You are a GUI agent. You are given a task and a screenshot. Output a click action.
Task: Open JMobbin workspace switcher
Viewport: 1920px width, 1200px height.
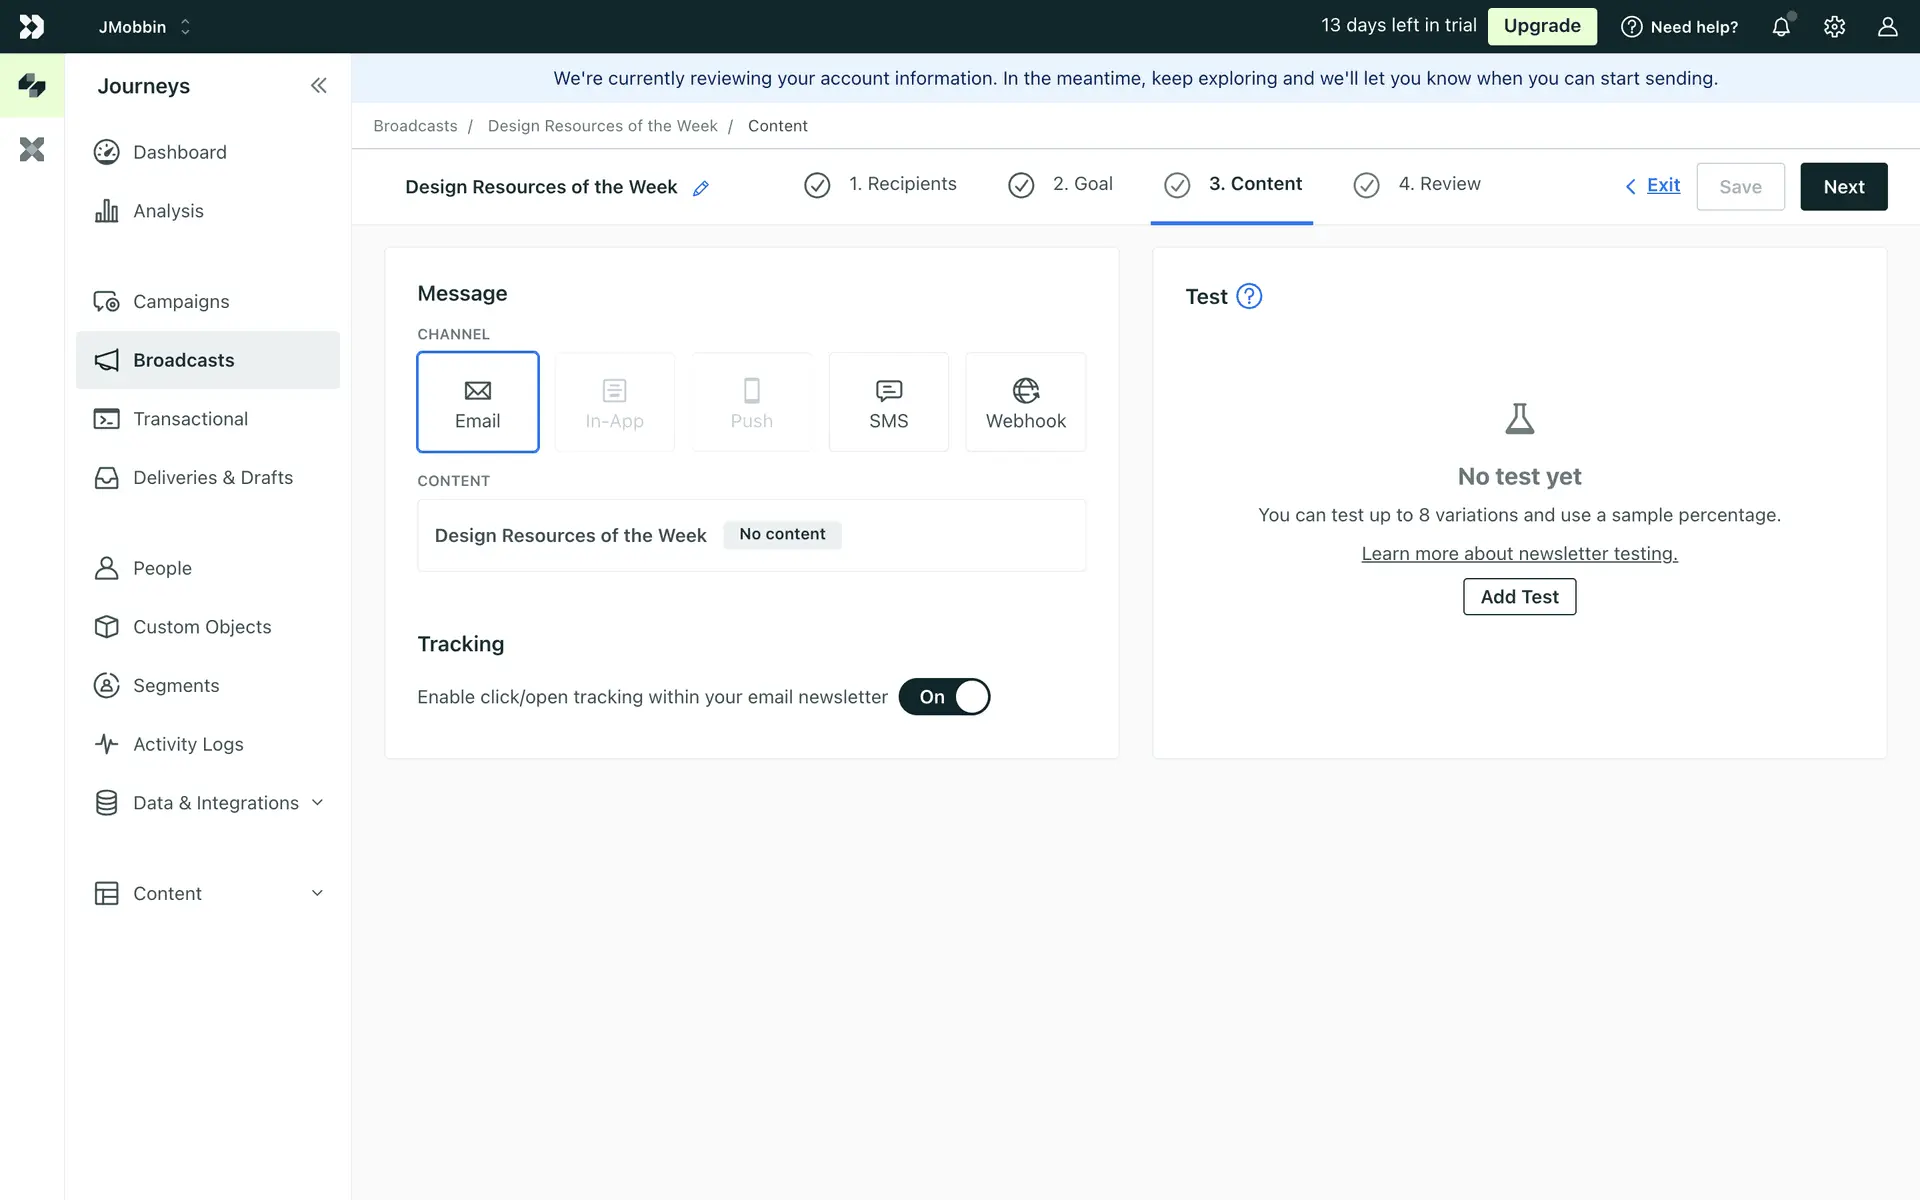tap(145, 27)
